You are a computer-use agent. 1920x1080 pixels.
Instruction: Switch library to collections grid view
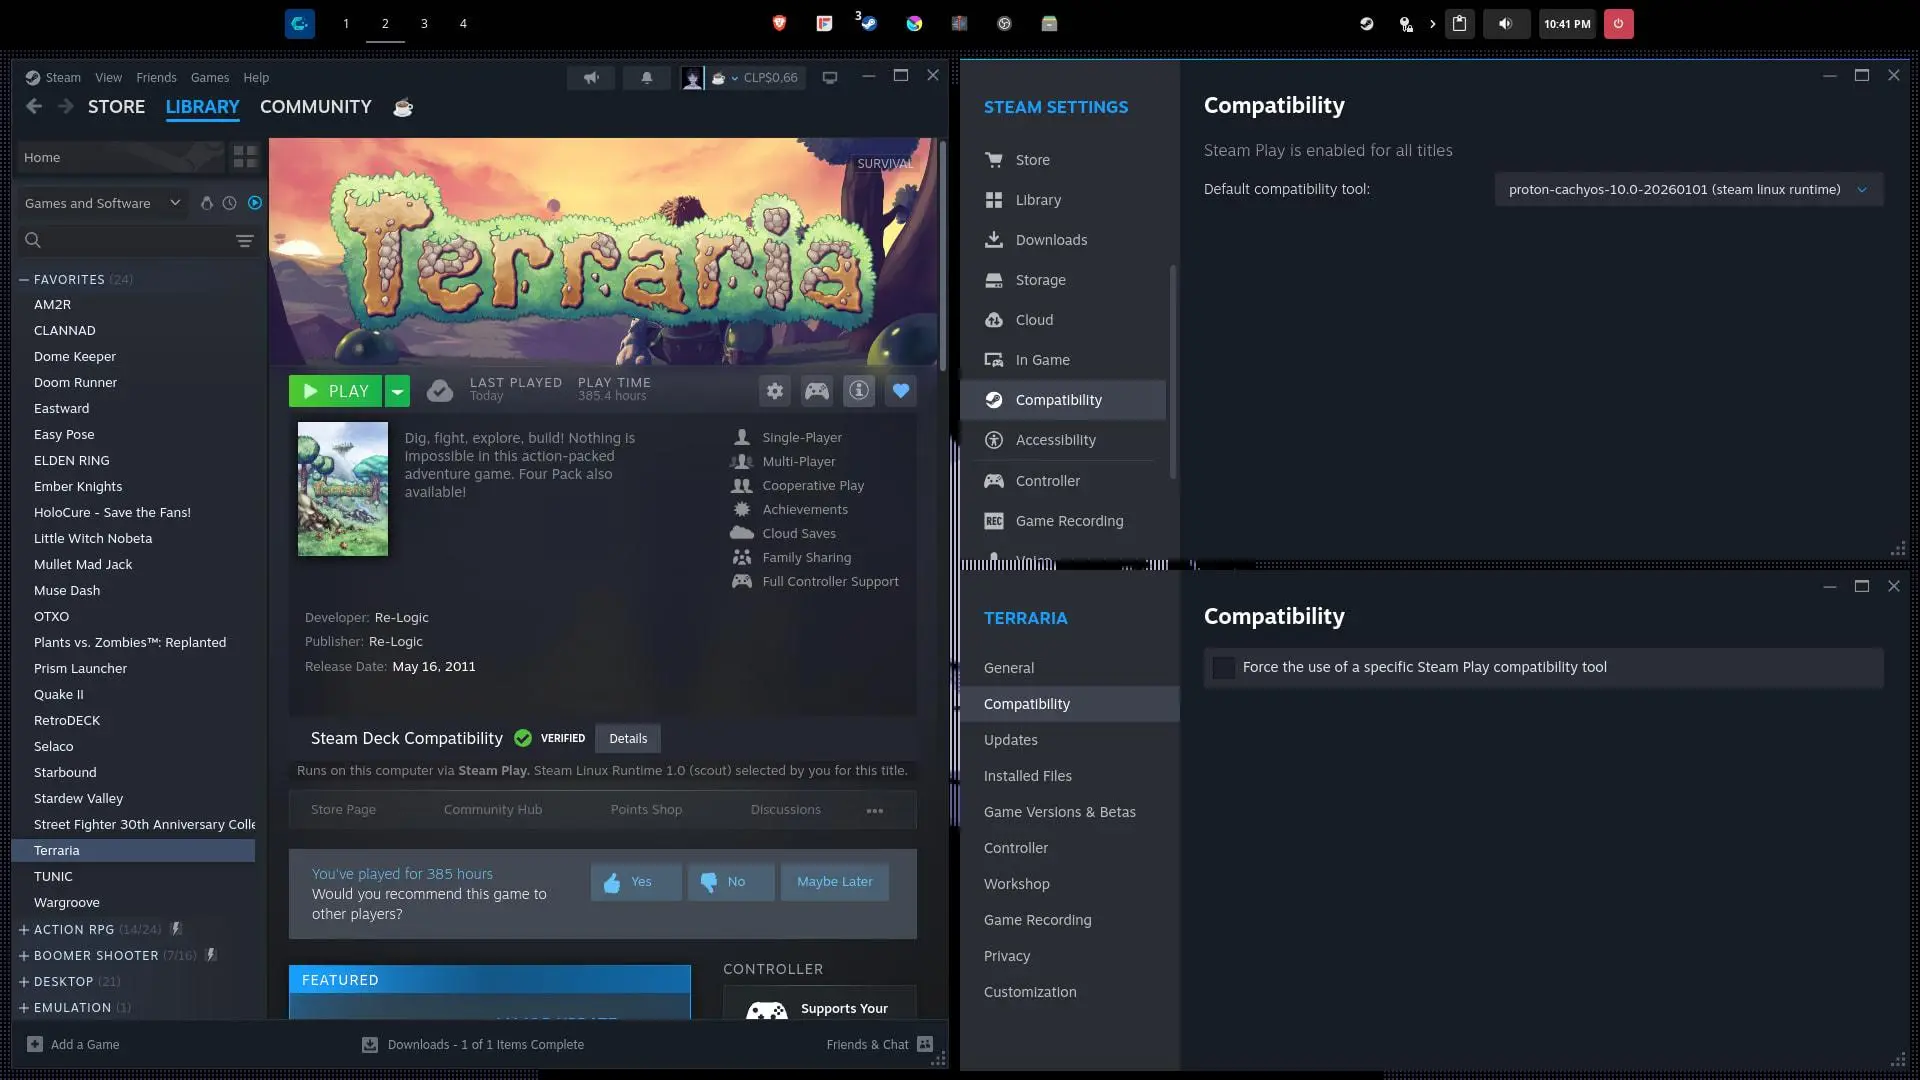(245, 157)
